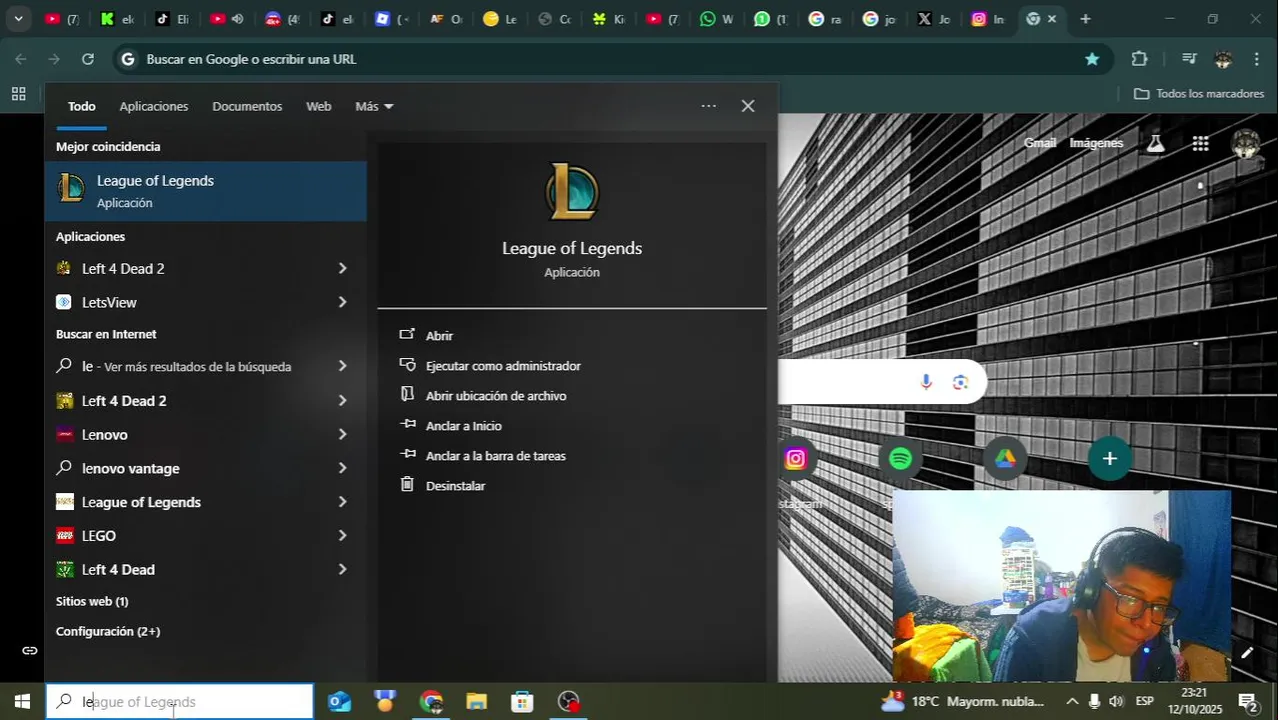The image size is (1278, 720).
Task: Open Microsoft Store from the taskbar
Action: (x=522, y=702)
